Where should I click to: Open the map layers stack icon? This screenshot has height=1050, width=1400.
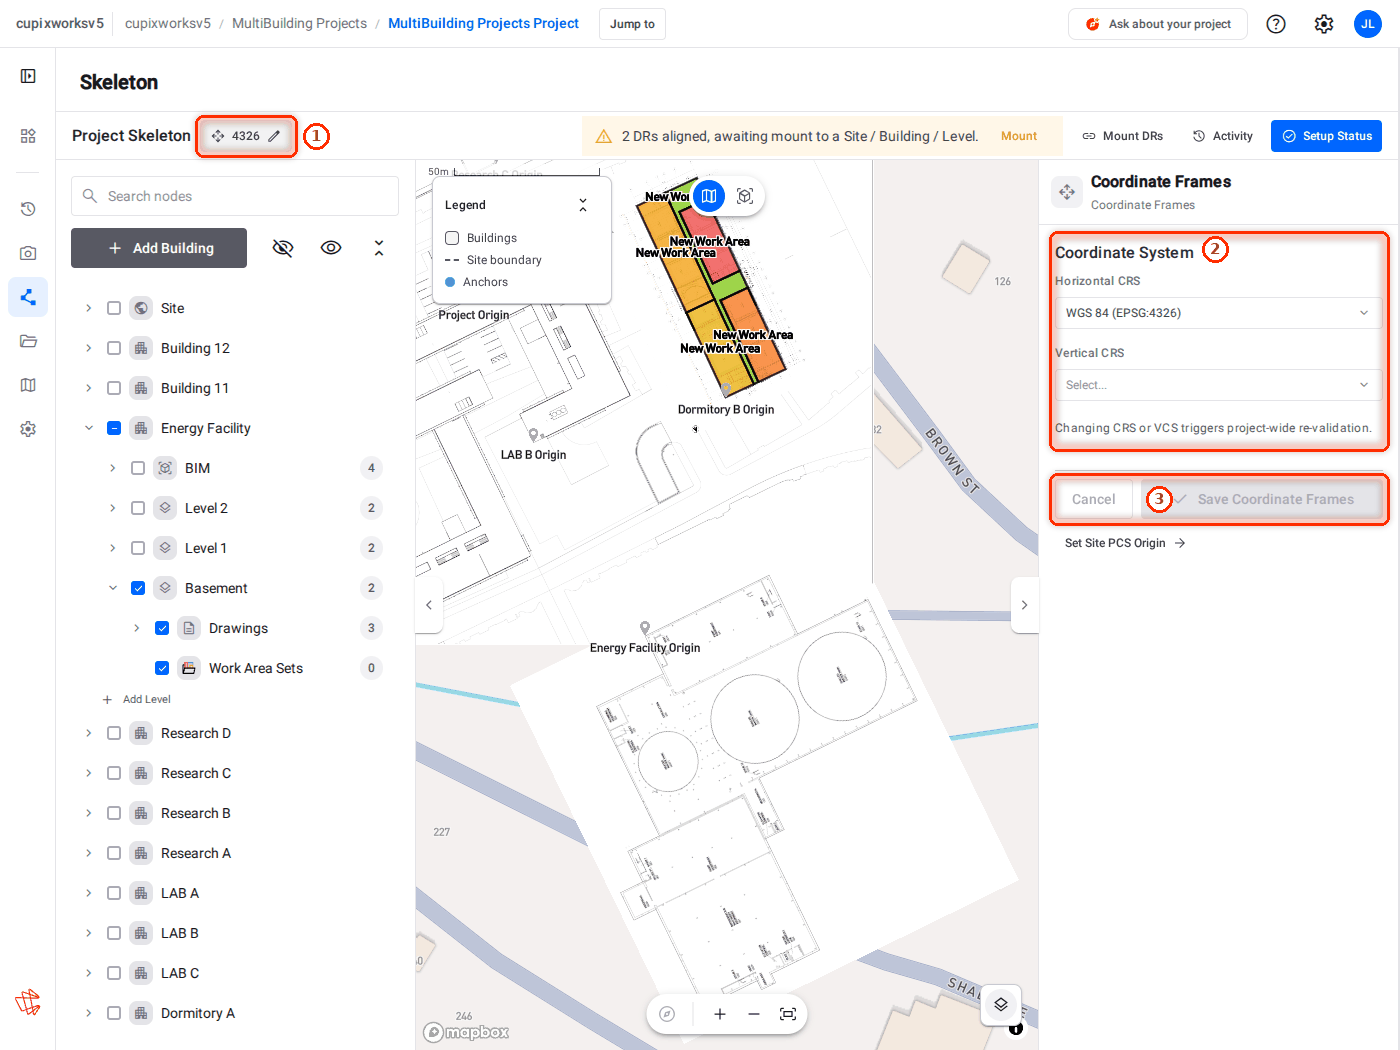click(1001, 1004)
